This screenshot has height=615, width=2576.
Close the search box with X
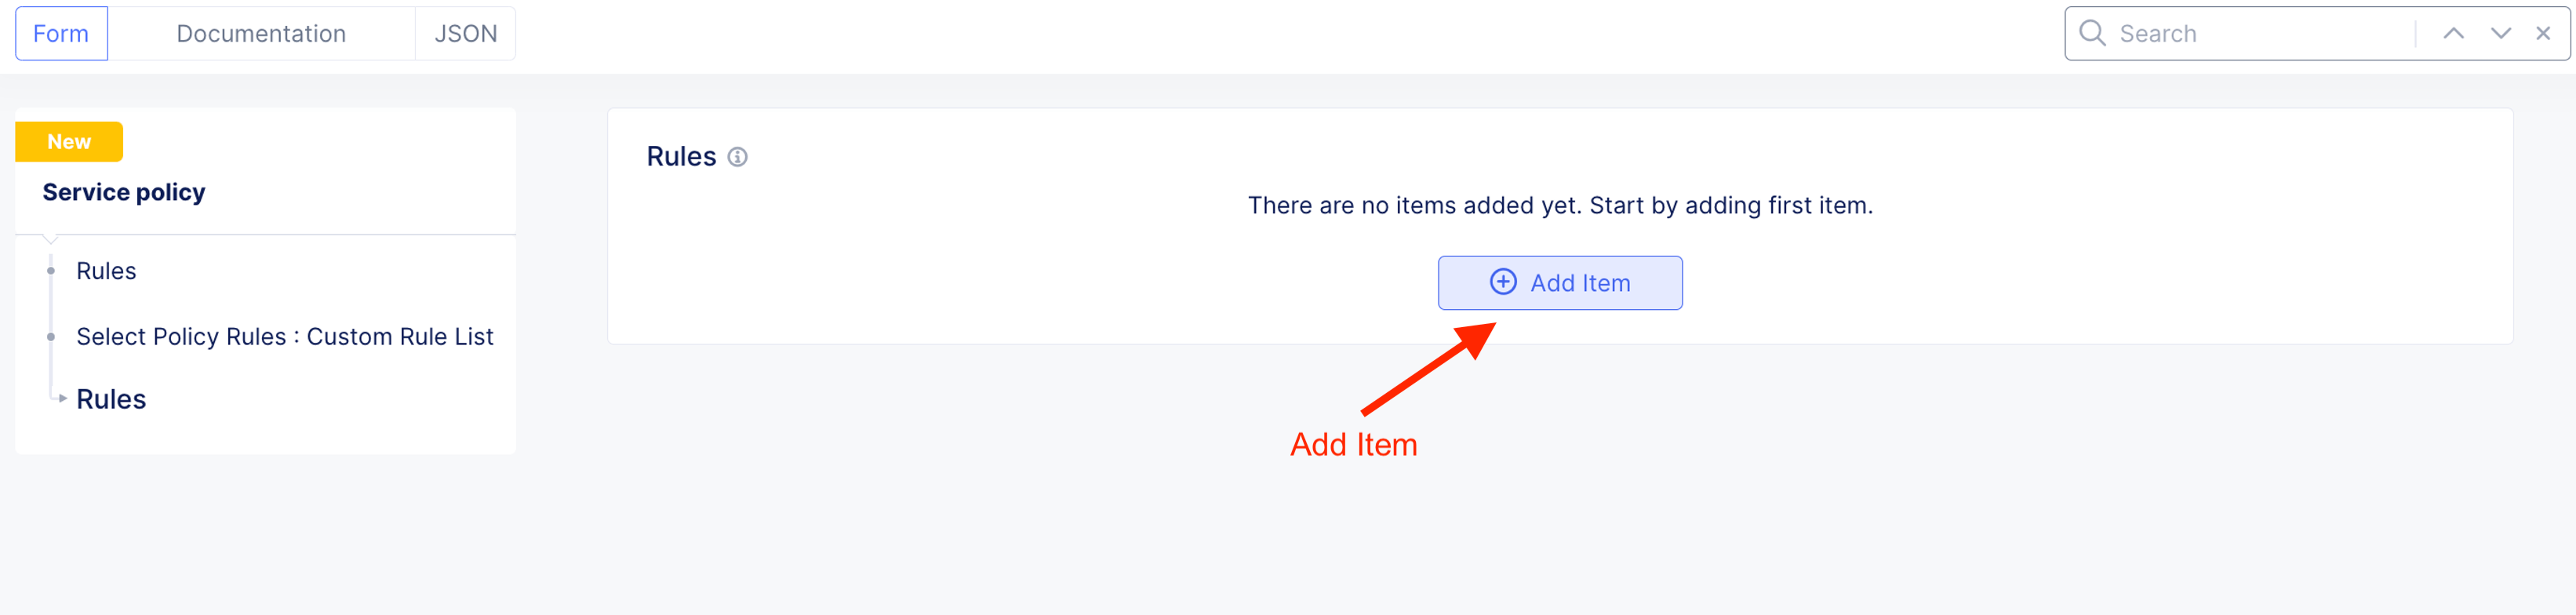click(x=2543, y=33)
